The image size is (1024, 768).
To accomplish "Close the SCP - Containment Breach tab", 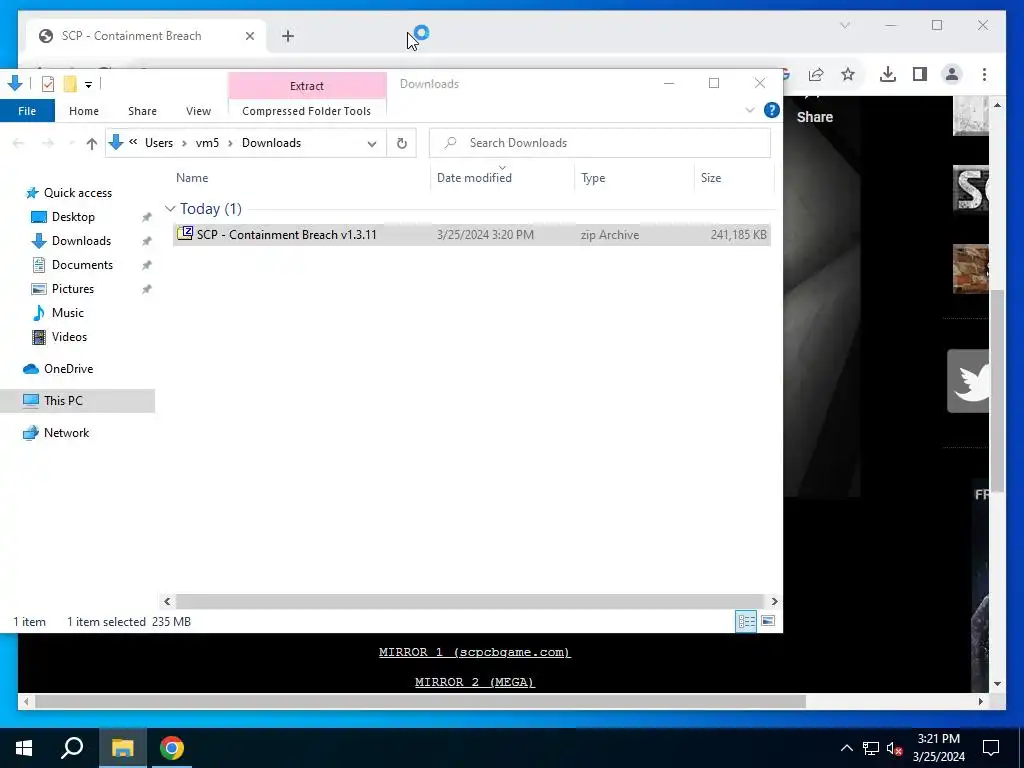I will click(249, 36).
